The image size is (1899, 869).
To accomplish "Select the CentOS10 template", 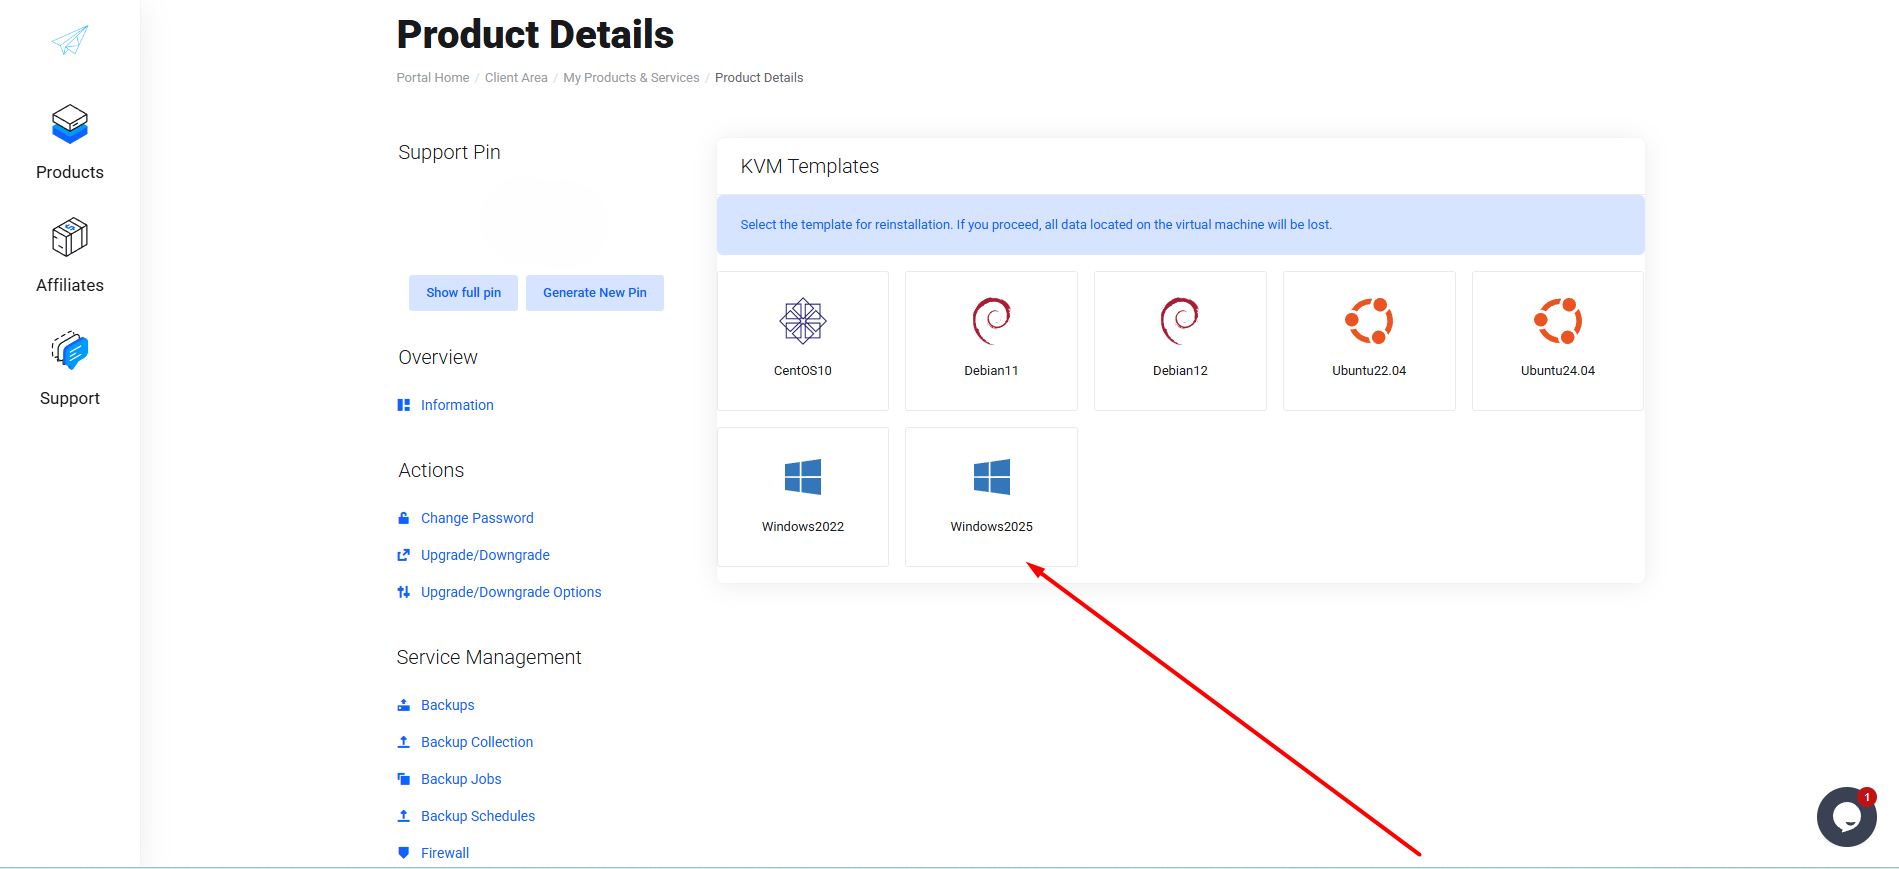I will point(802,340).
